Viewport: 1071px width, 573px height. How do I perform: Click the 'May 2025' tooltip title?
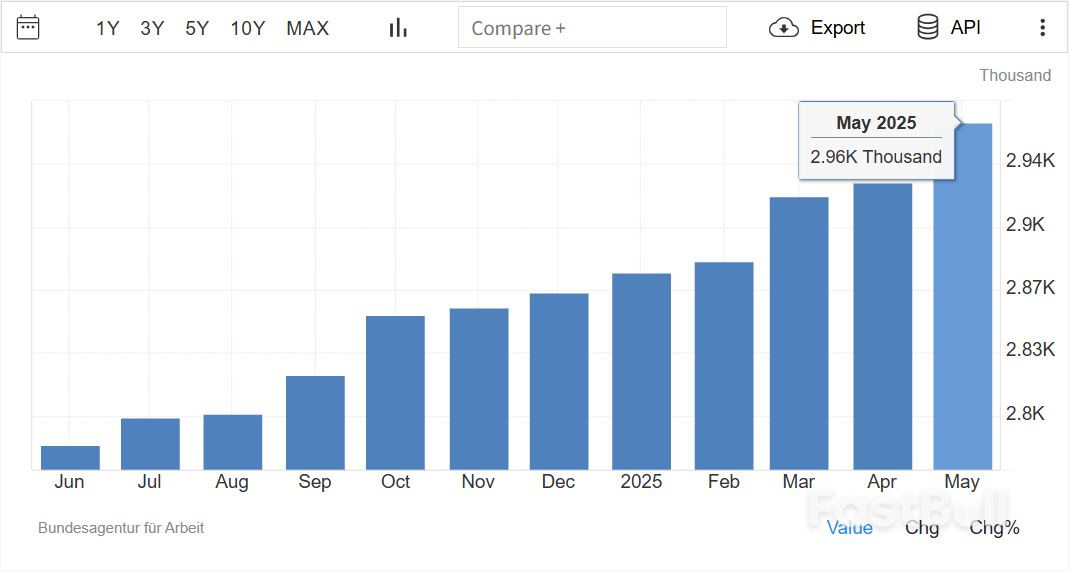pos(876,123)
